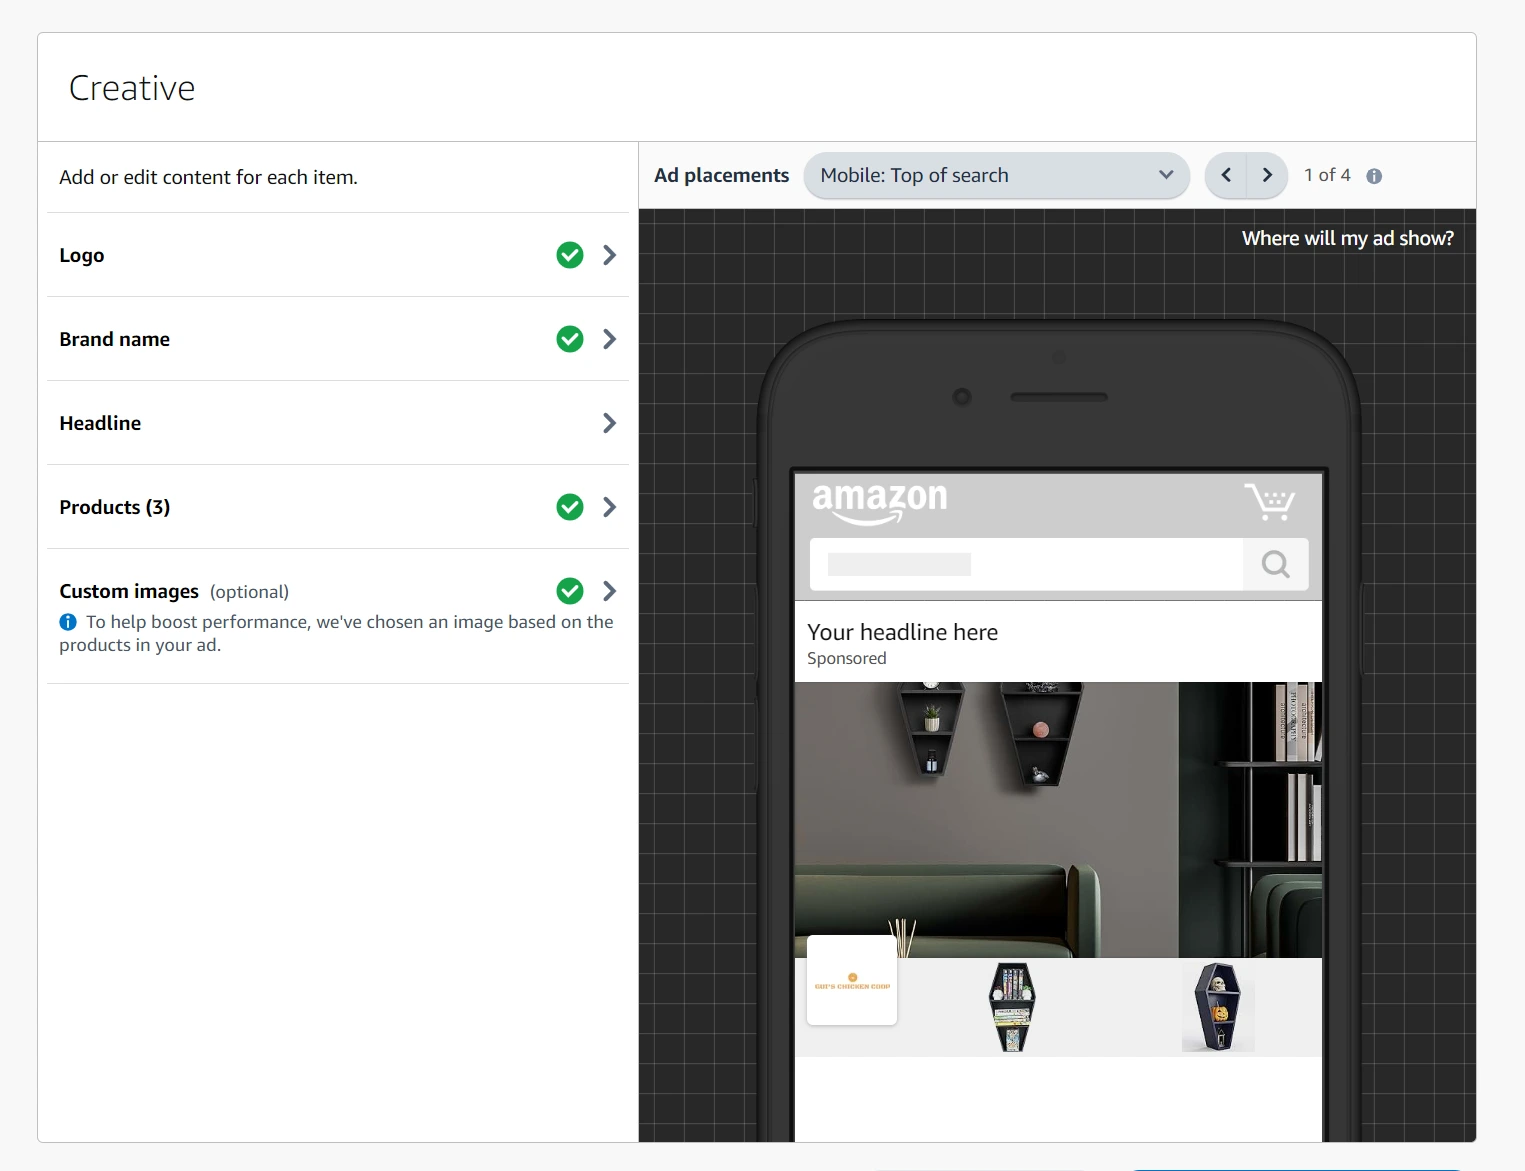Viewport: 1525px width, 1171px height.
Task: Click the green checkmark next to Brand name
Action: point(570,339)
